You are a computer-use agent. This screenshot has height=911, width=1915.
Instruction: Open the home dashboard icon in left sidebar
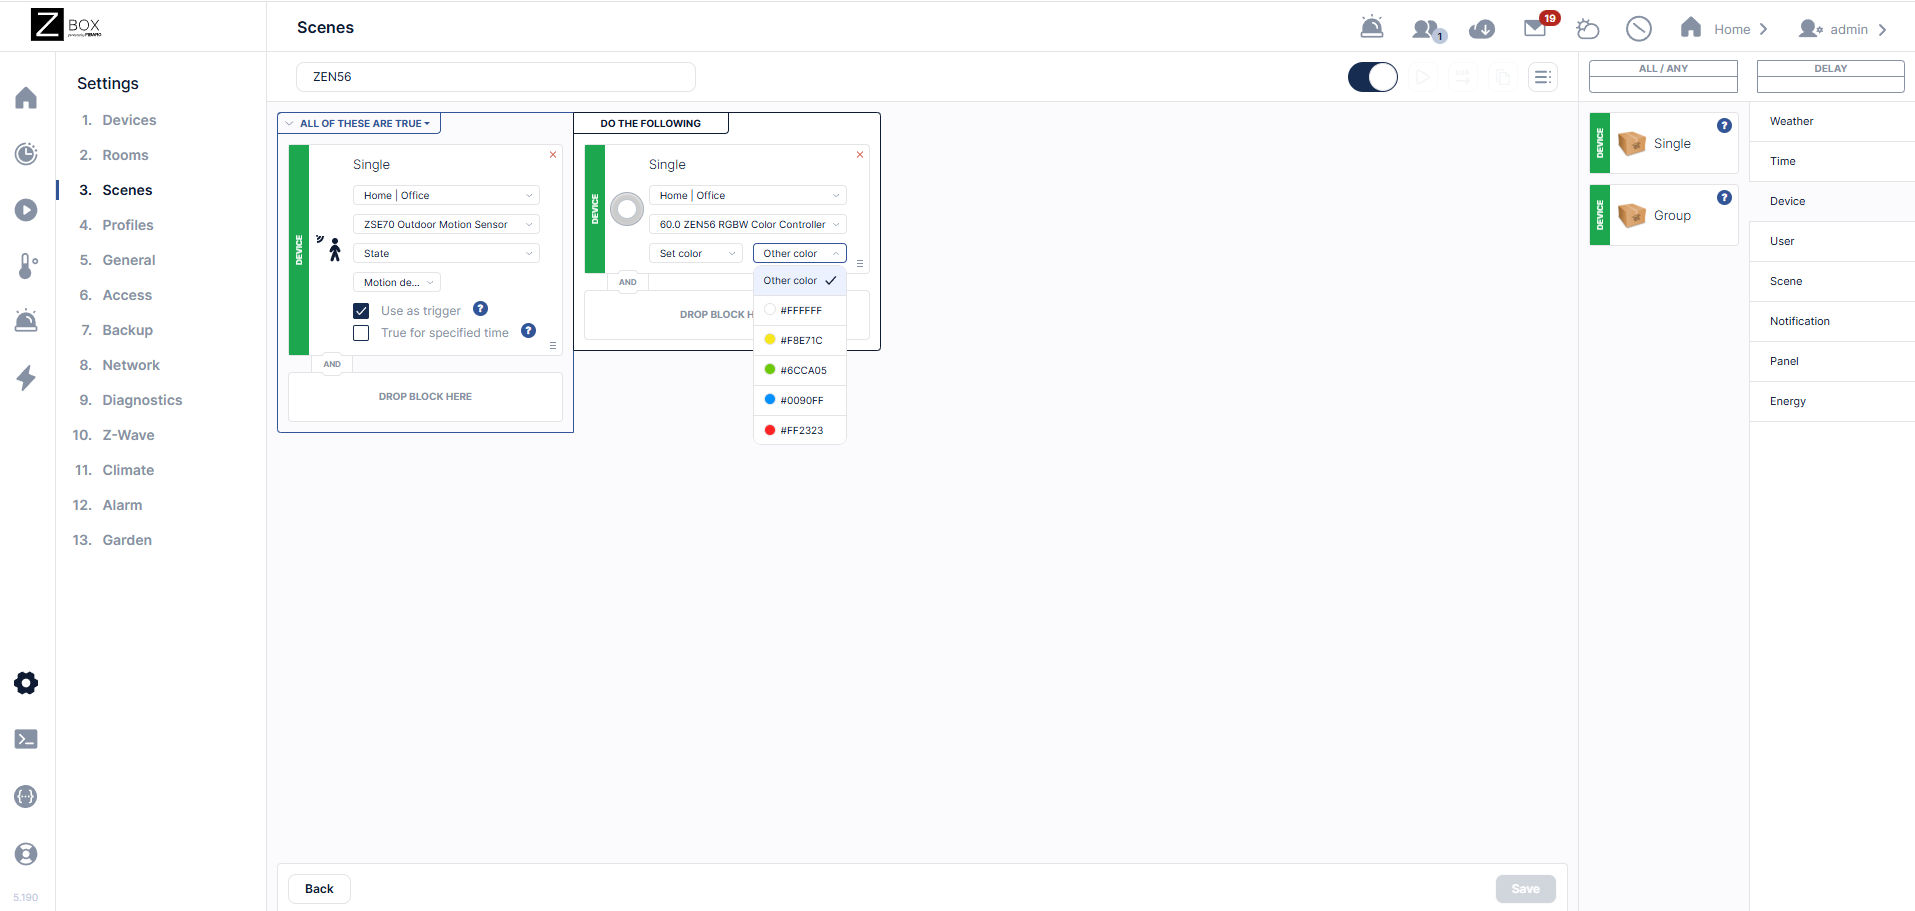[27, 98]
